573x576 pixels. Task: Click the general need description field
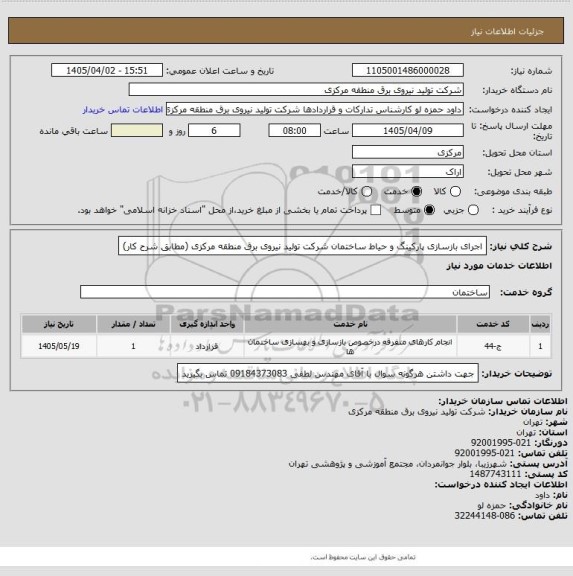[302, 246]
